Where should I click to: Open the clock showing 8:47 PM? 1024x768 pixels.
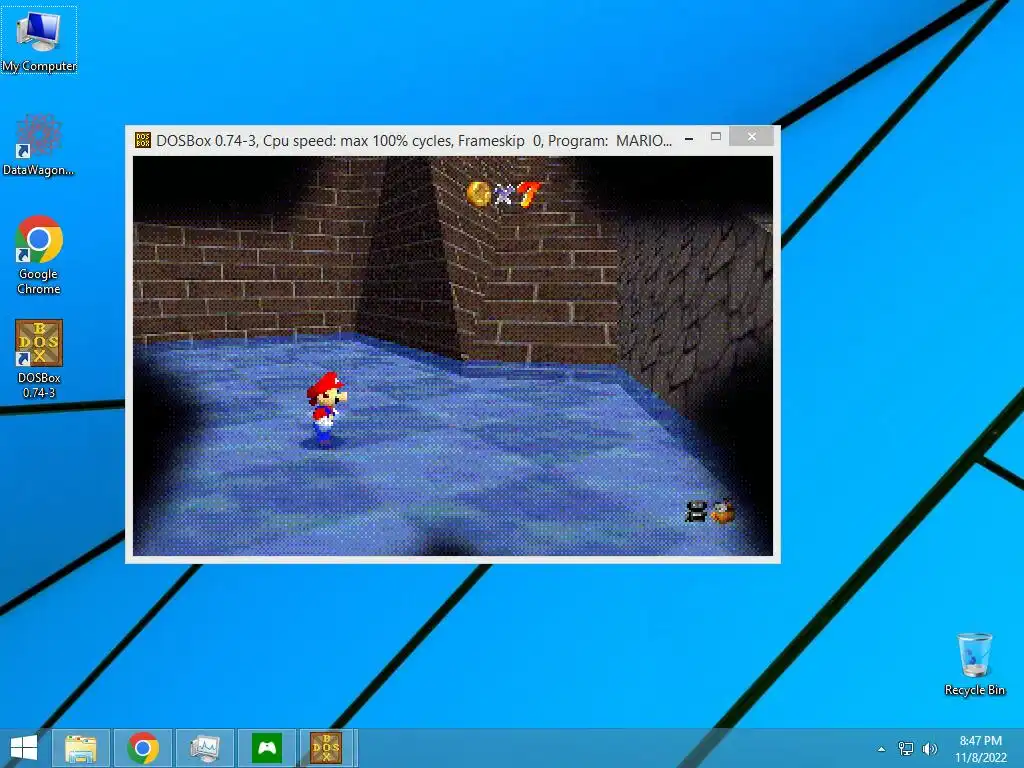pos(980,741)
